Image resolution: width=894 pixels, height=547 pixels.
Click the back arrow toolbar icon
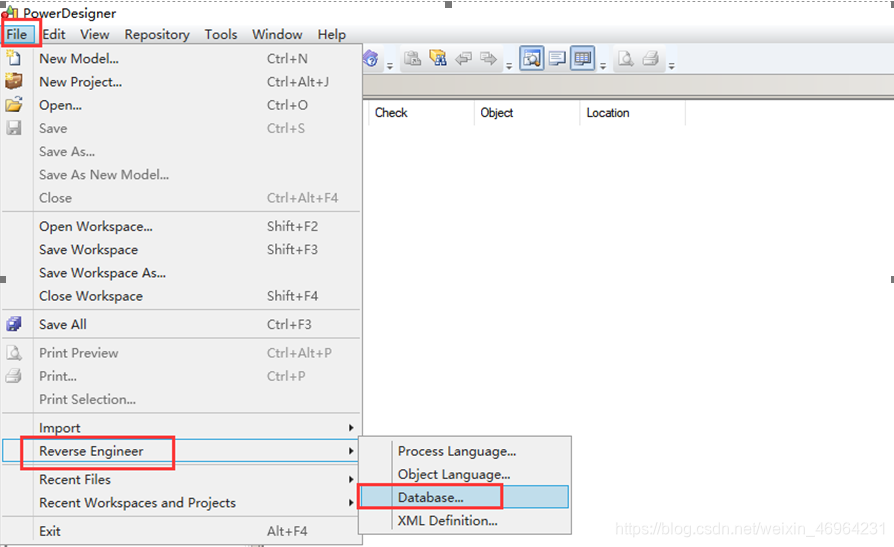[x=463, y=58]
